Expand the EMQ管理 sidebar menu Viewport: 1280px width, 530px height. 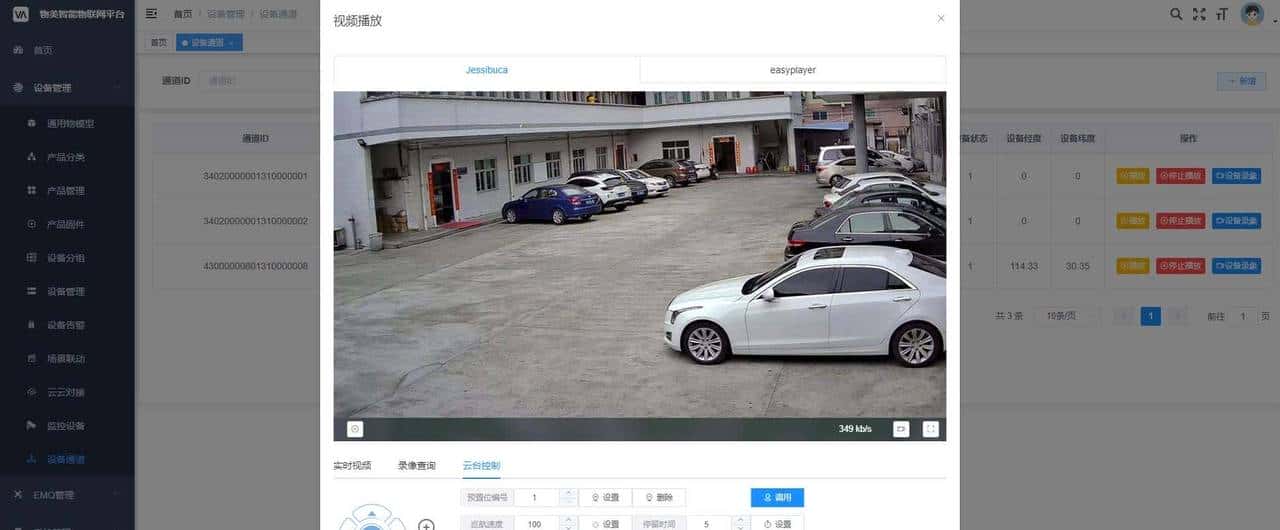coord(67,495)
